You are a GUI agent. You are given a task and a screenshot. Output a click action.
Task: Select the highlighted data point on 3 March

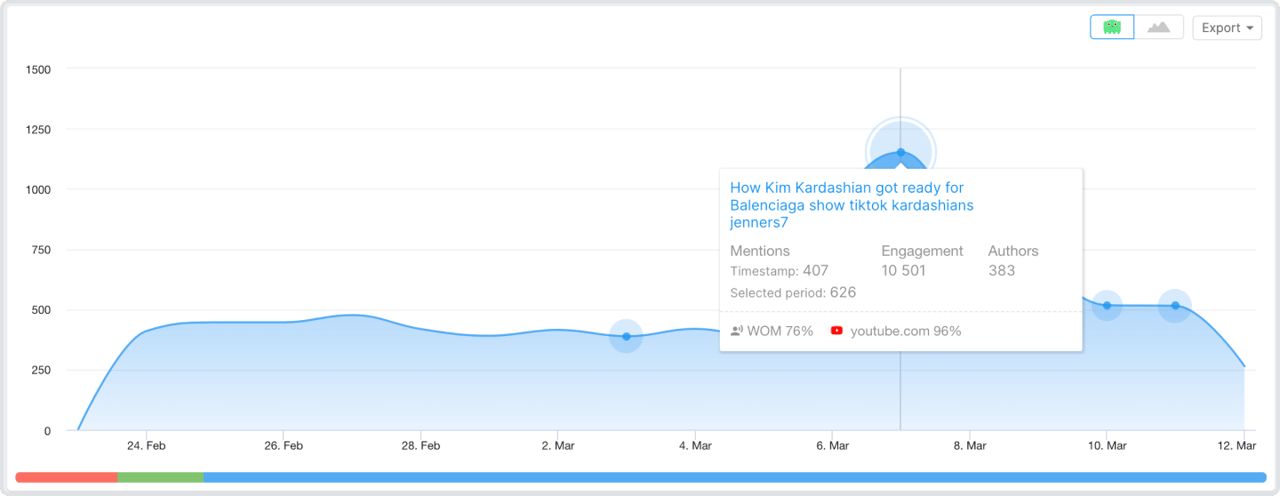click(626, 337)
